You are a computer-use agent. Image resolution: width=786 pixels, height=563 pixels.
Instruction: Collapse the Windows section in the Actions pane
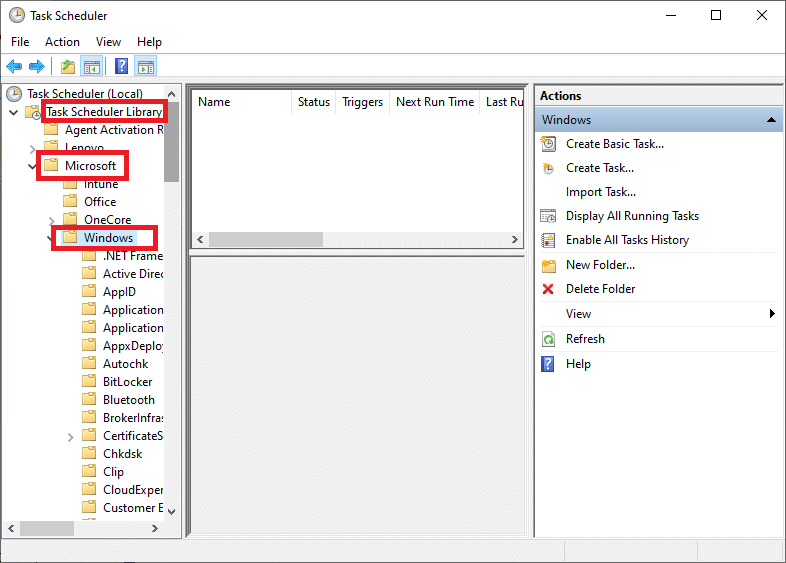pyautogui.click(x=771, y=120)
